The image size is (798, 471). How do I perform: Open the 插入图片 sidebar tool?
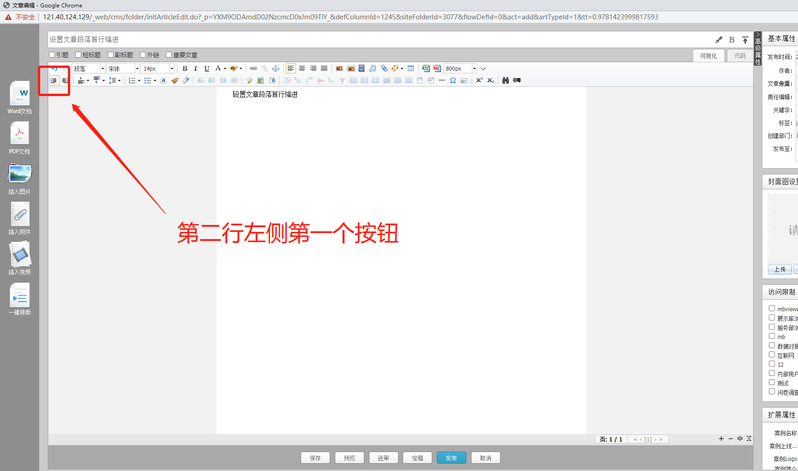pyautogui.click(x=20, y=173)
